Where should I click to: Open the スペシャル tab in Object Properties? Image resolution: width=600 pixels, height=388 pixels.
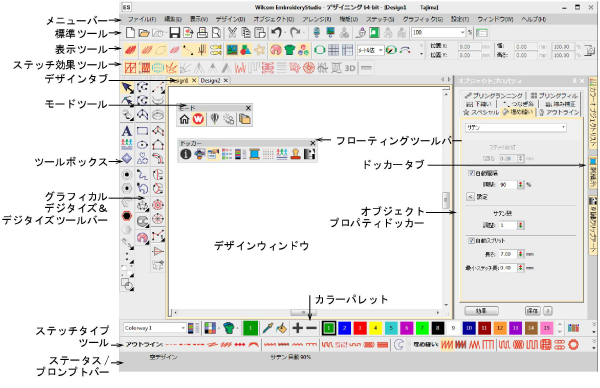(x=481, y=112)
